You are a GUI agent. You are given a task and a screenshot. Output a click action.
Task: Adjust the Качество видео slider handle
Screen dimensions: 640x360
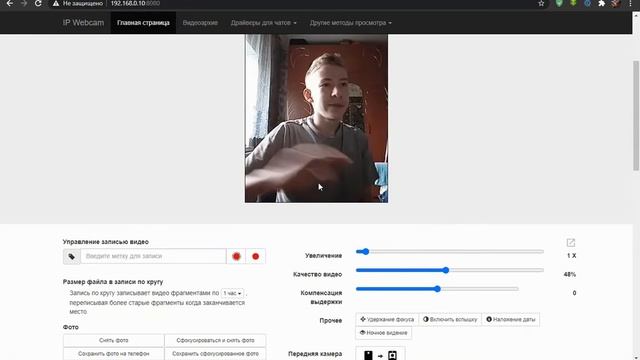(x=446, y=270)
